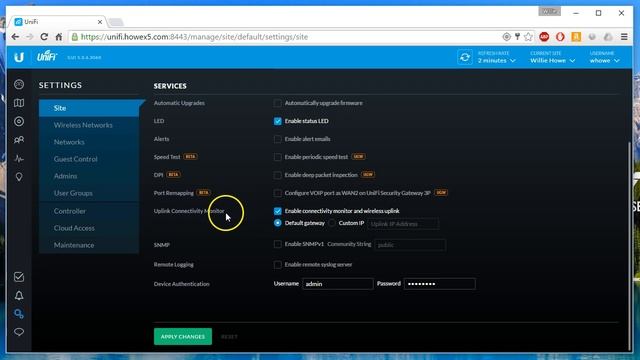Image resolution: width=640 pixels, height=360 pixels.
Task: Bookmark page with star icon
Action: pyautogui.click(x=529, y=37)
